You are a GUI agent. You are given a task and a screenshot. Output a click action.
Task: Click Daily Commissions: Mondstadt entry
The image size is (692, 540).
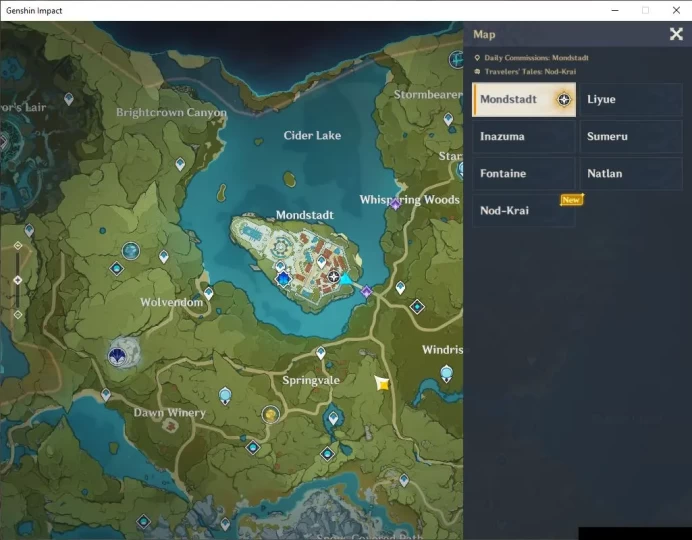coord(531,58)
